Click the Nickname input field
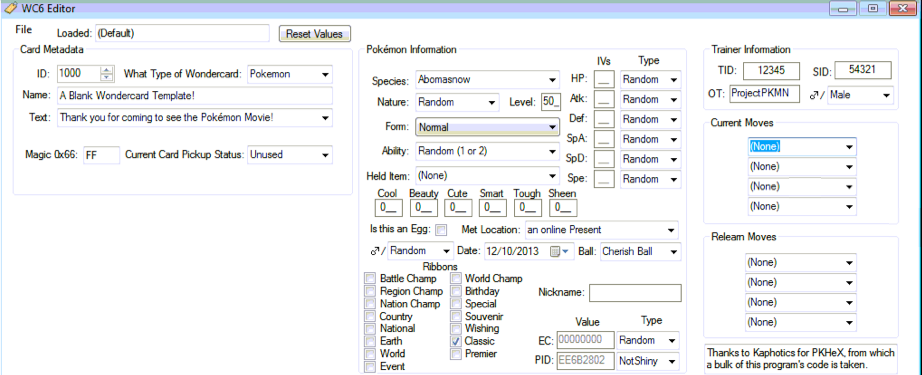 [x=635, y=293]
